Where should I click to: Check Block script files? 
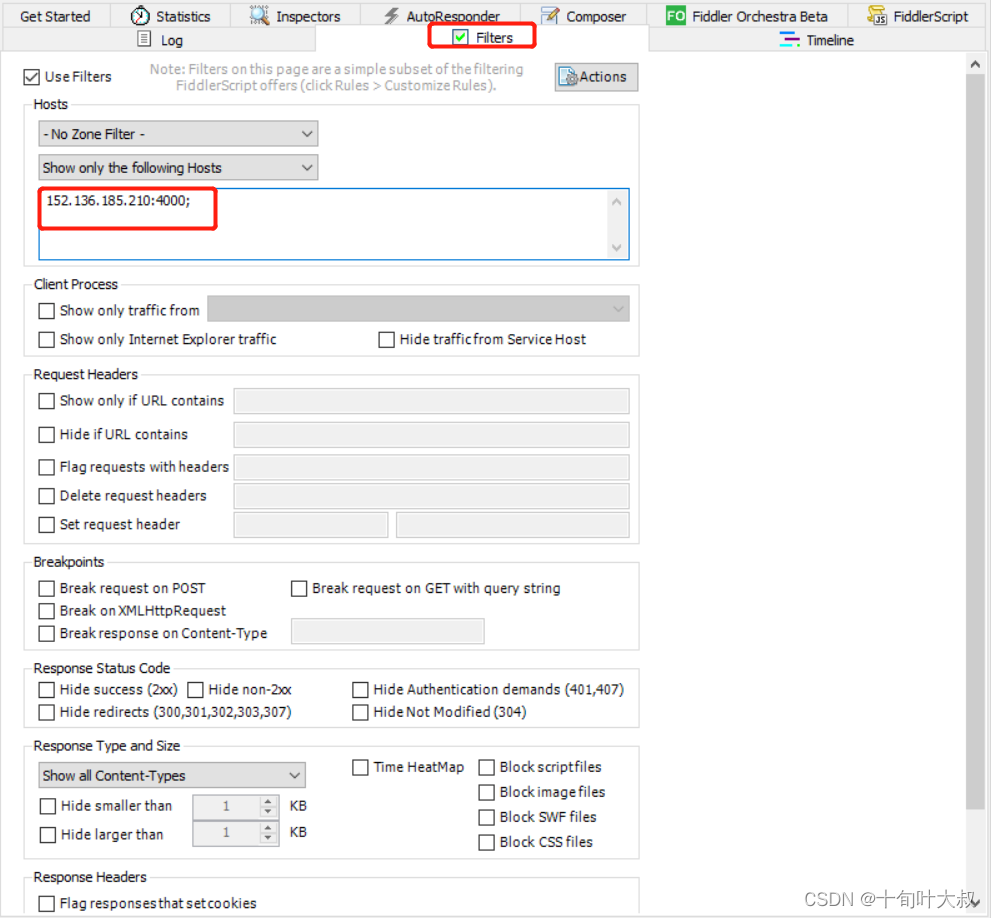tap(487, 768)
